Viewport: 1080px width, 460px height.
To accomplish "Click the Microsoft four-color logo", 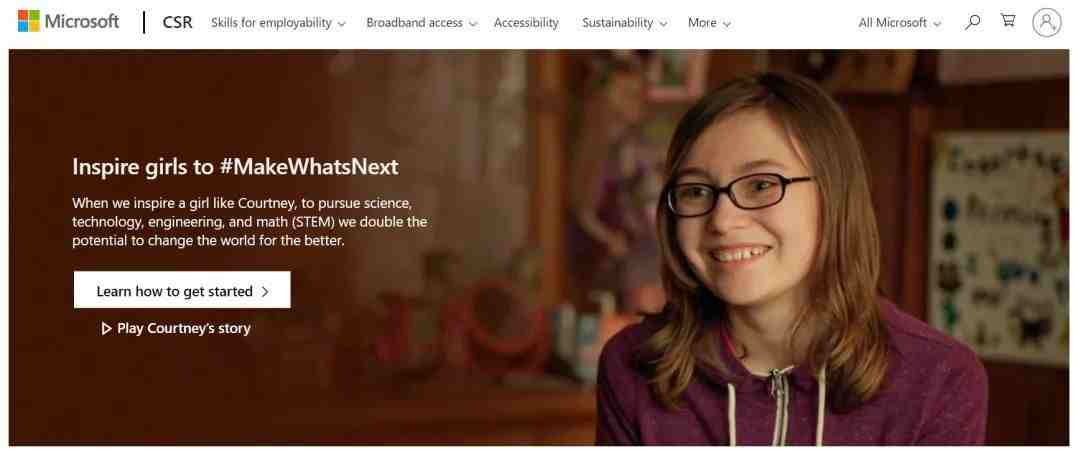I will point(29,21).
